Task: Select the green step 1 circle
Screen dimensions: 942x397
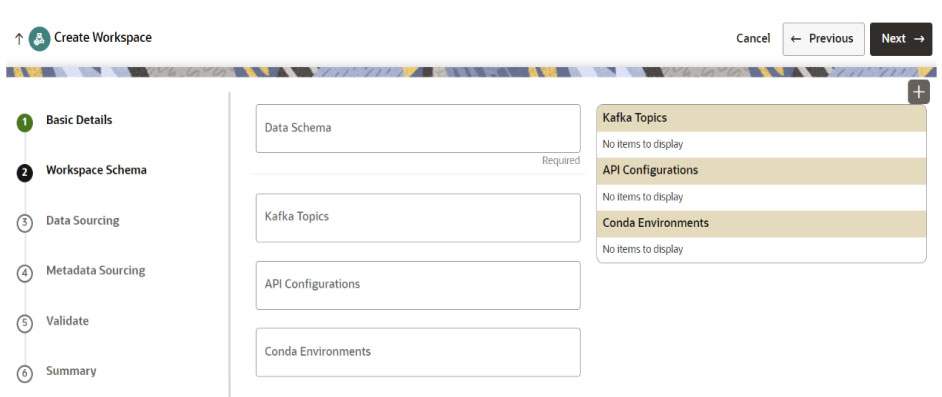Action: click(x=25, y=123)
